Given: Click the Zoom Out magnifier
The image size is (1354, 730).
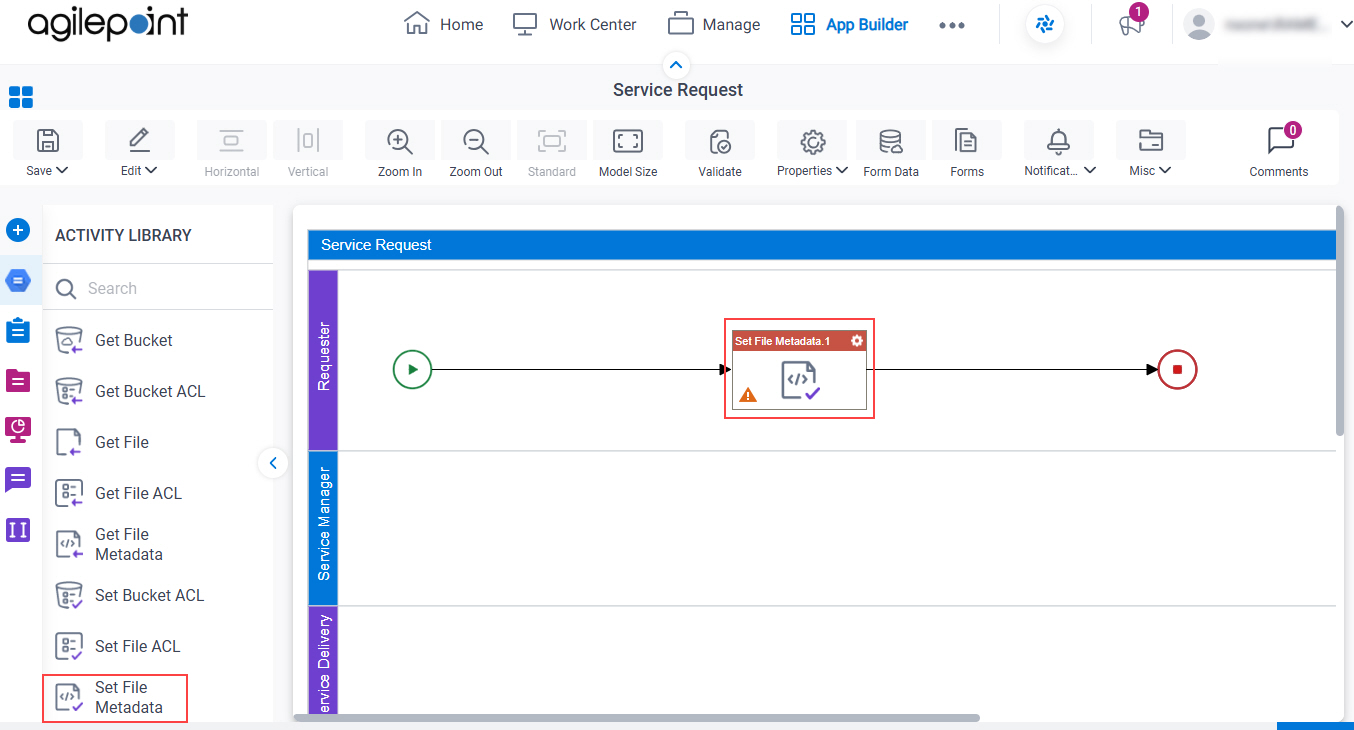Looking at the screenshot, I should point(476,140).
